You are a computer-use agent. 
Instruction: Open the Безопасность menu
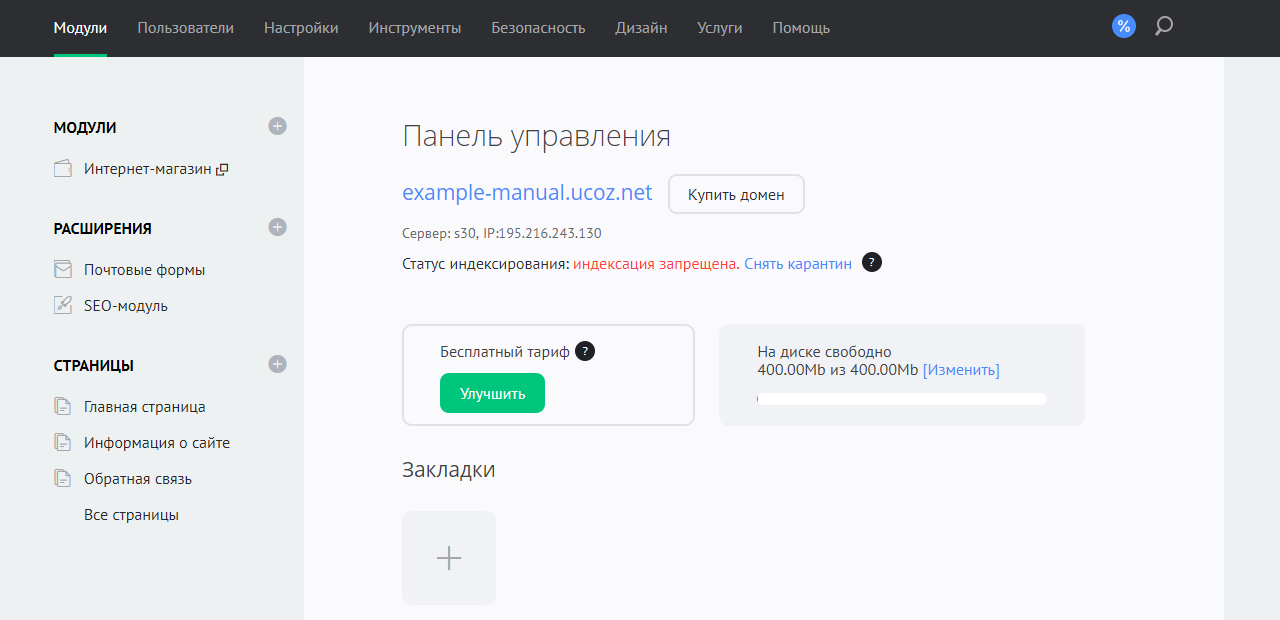(x=538, y=28)
